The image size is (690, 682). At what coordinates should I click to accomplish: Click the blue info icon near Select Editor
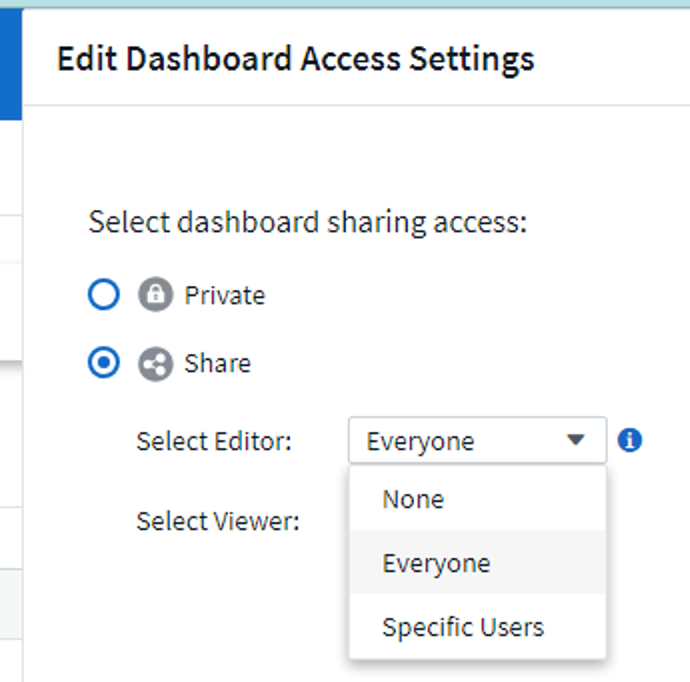pyautogui.click(x=630, y=440)
